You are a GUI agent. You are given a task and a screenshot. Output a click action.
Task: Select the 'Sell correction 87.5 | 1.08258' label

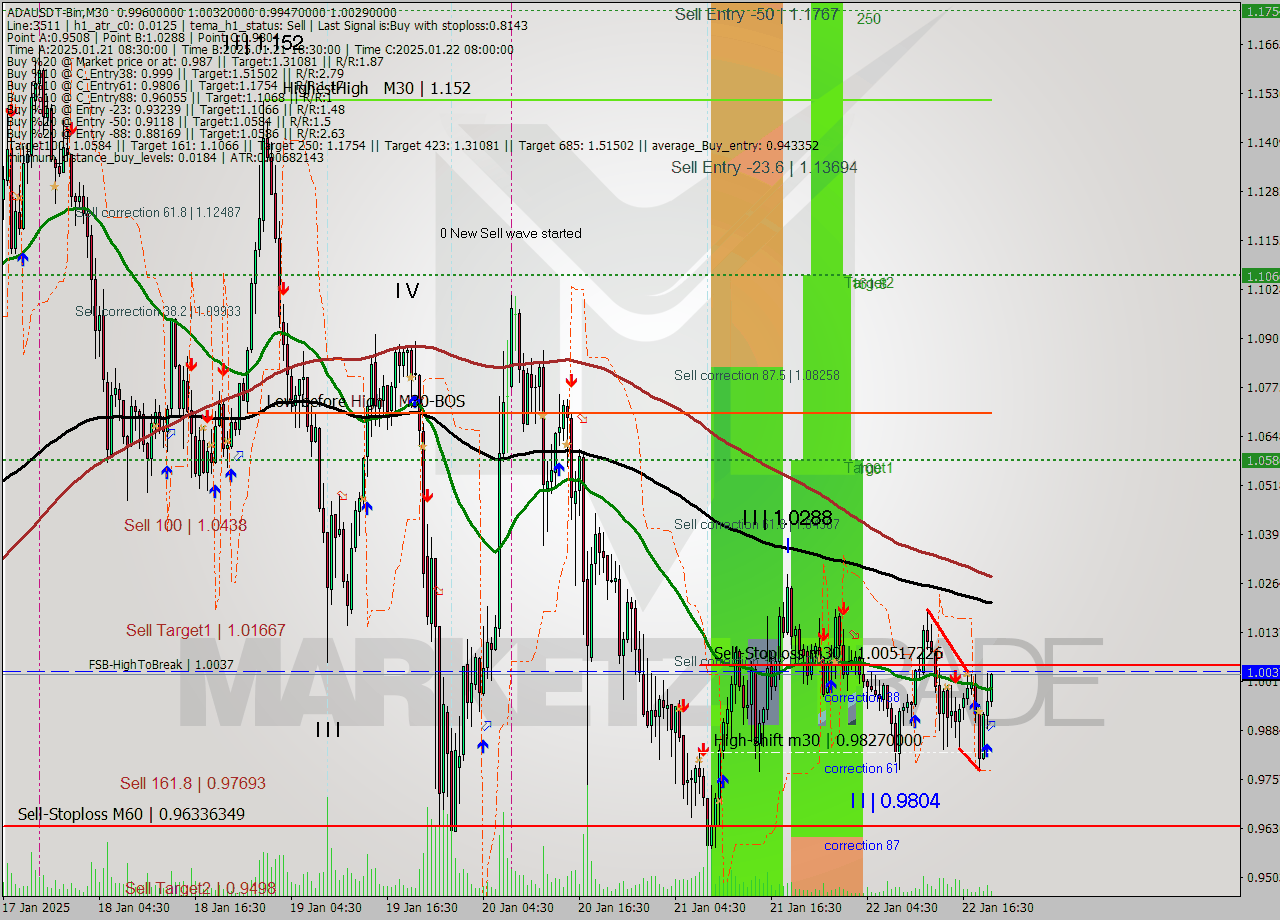[756, 375]
